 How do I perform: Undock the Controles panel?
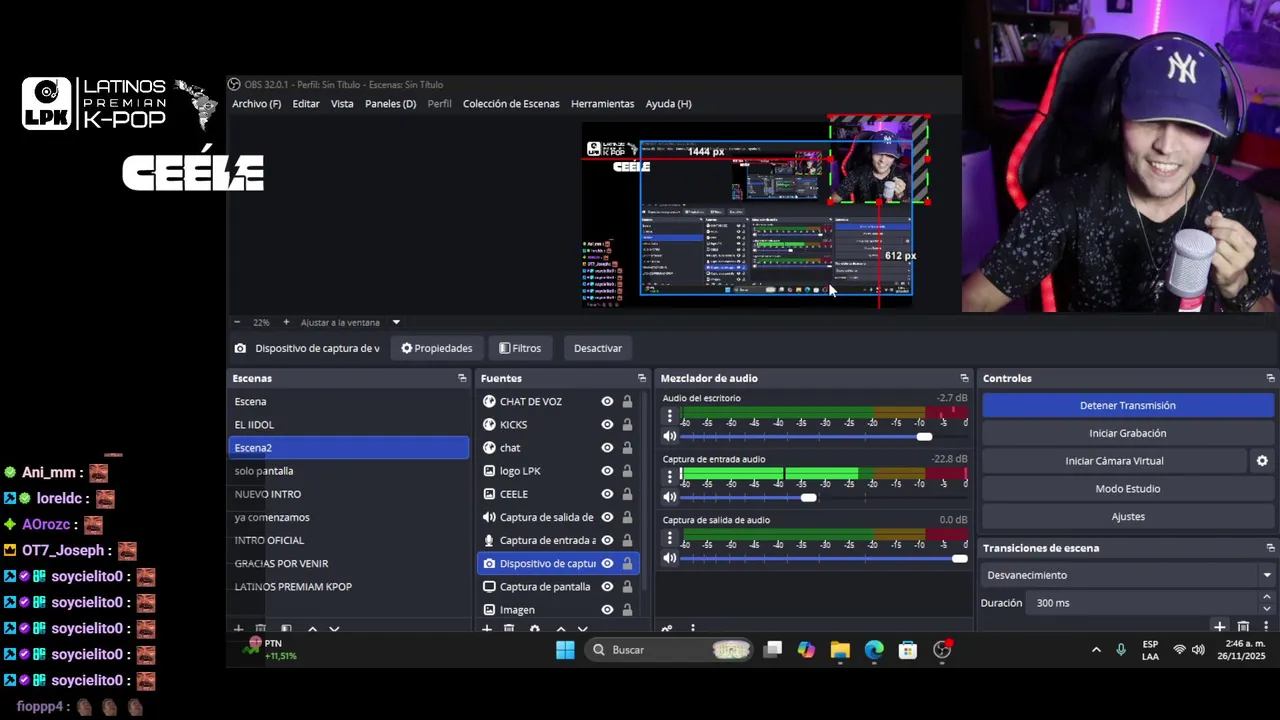coord(1270,378)
